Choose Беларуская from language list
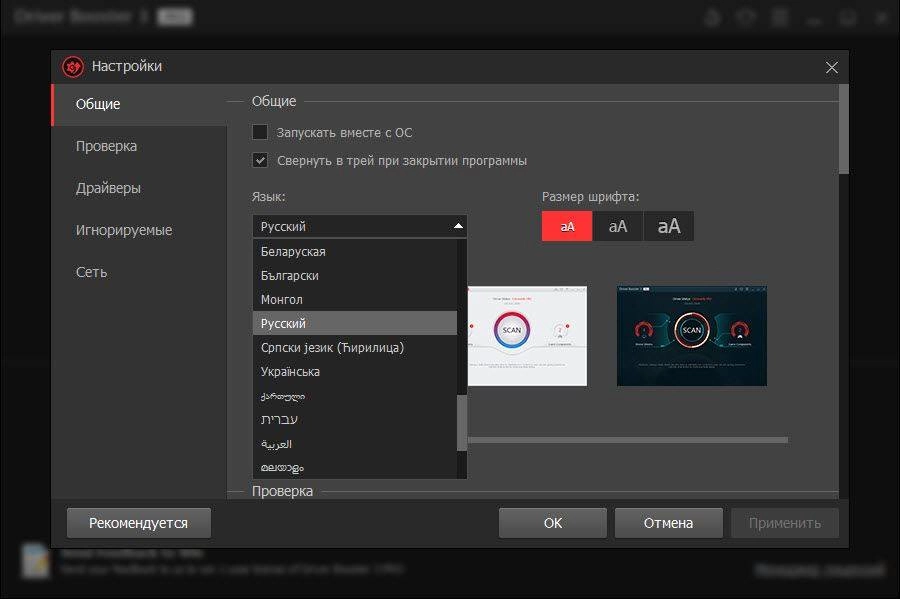Image resolution: width=900 pixels, height=599 pixels. (x=355, y=251)
